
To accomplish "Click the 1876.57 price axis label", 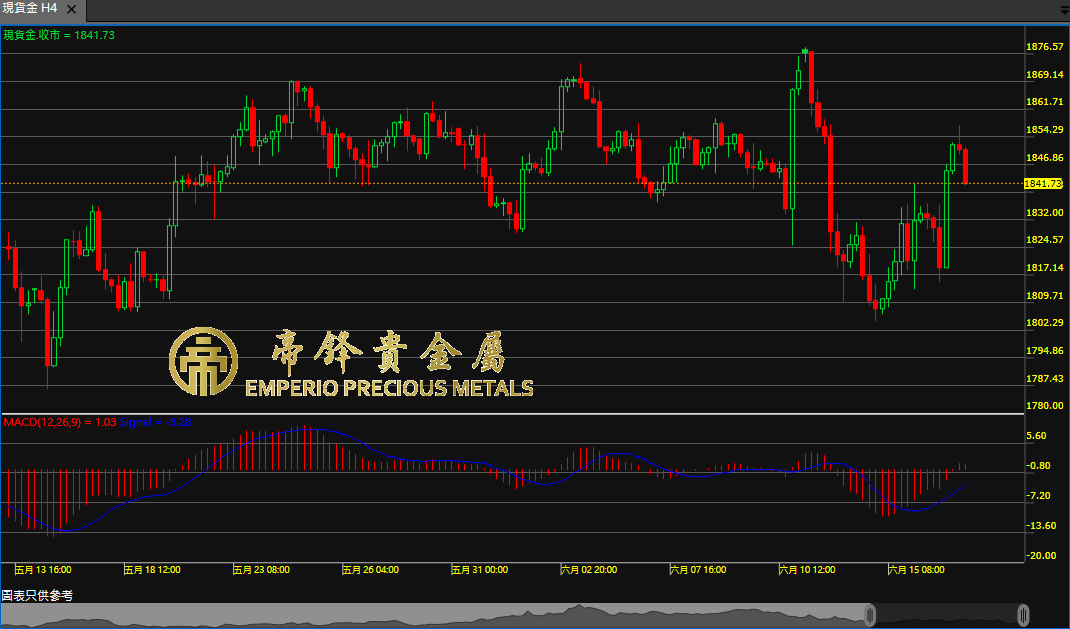I will (x=1045, y=46).
